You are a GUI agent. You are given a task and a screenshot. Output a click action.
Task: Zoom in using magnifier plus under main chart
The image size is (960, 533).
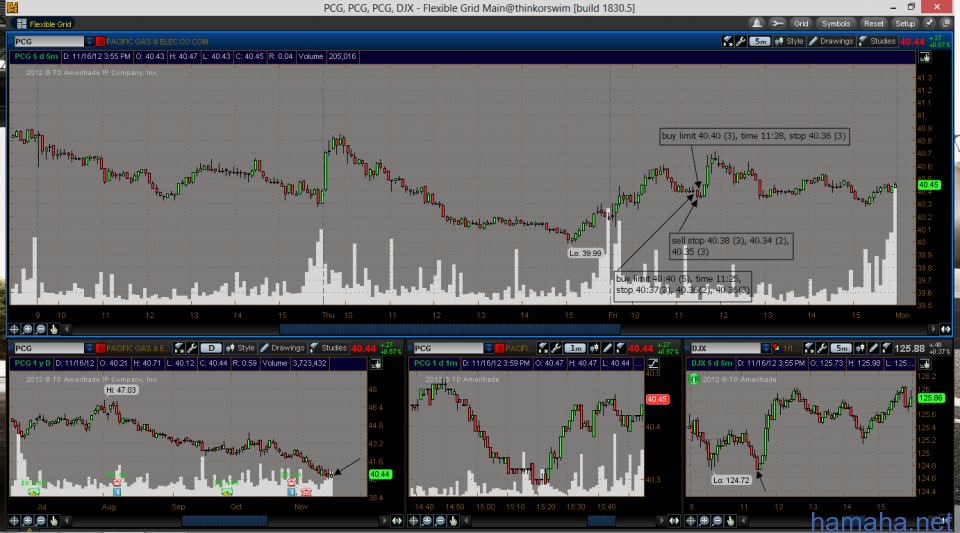point(28,329)
